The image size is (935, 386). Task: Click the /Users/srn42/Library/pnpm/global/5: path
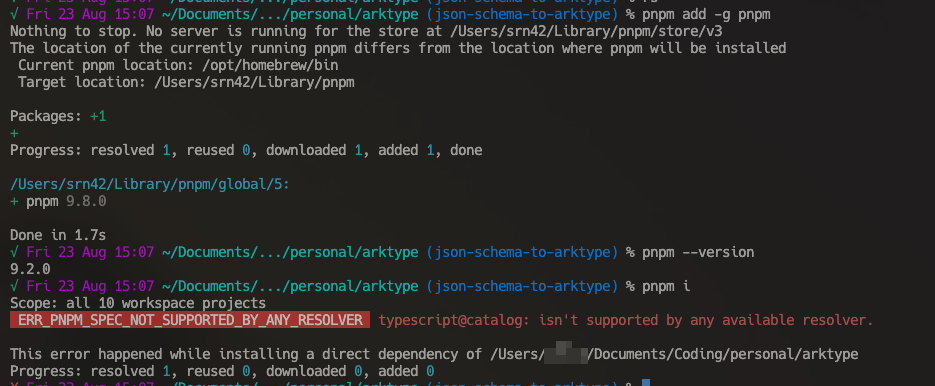coord(150,184)
